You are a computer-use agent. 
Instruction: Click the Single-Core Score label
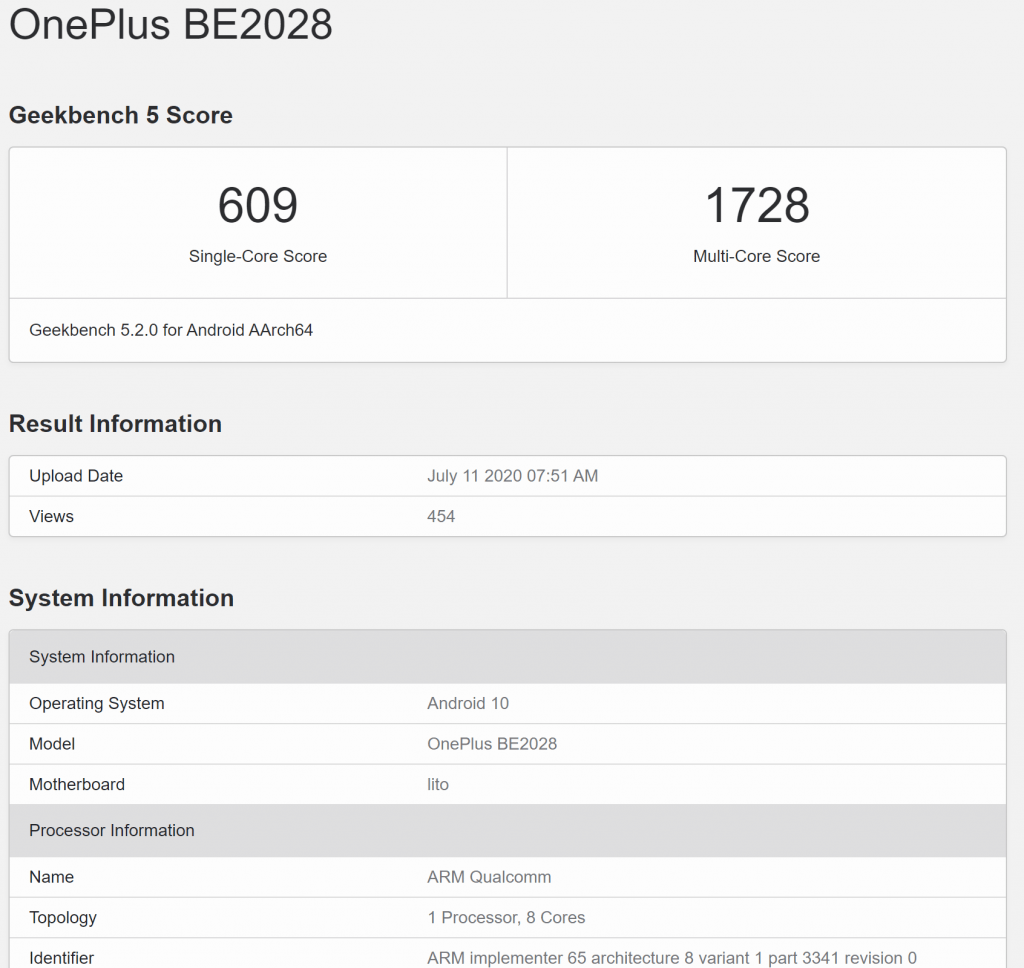click(x=258, y=256)
